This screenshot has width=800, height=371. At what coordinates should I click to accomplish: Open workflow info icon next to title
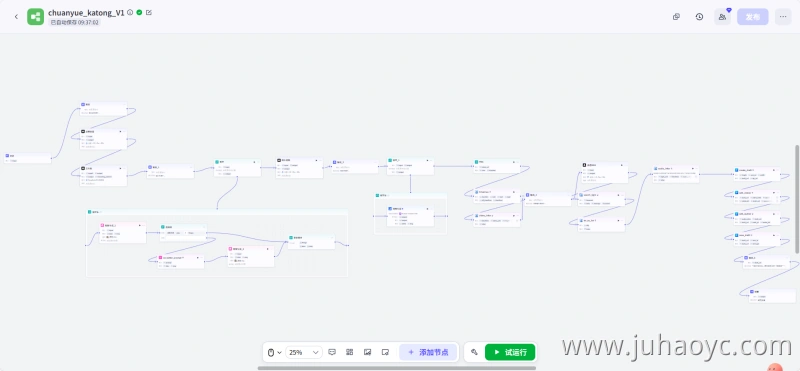[130, 12]
